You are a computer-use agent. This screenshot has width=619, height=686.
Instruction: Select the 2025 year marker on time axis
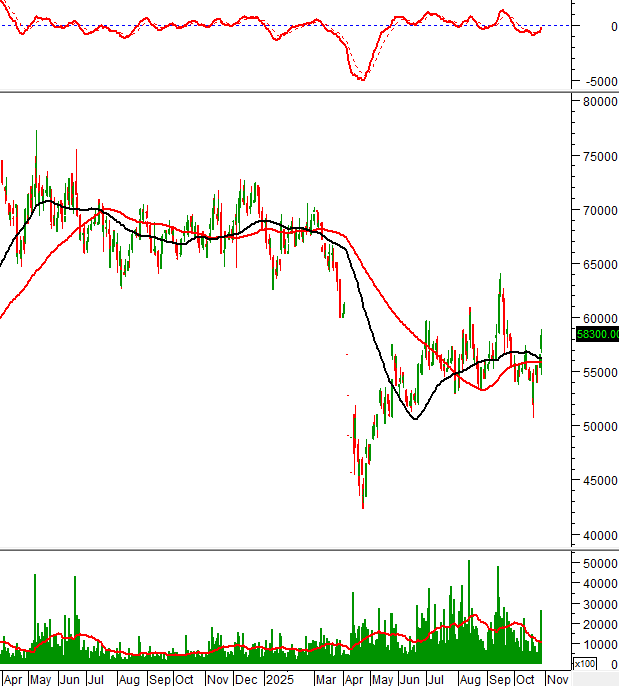click(x=278, y=679)
